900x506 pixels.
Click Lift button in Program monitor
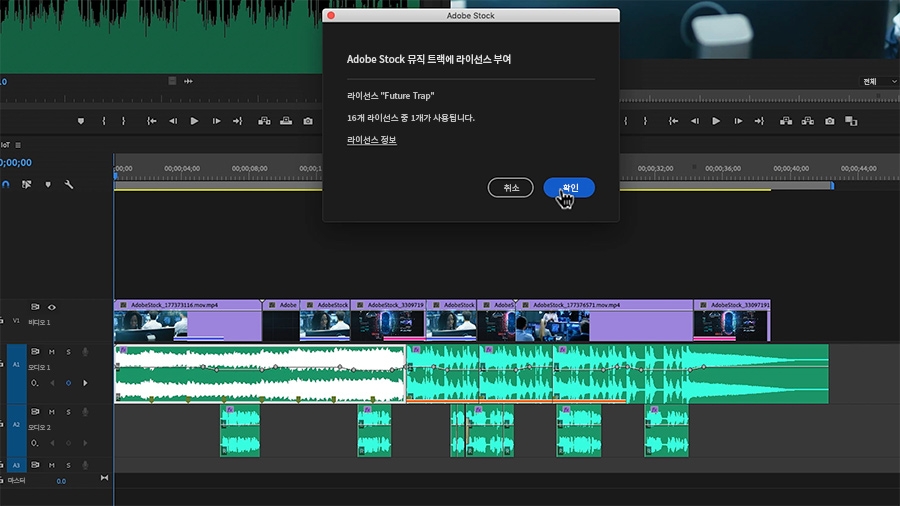tap(786, 121)
